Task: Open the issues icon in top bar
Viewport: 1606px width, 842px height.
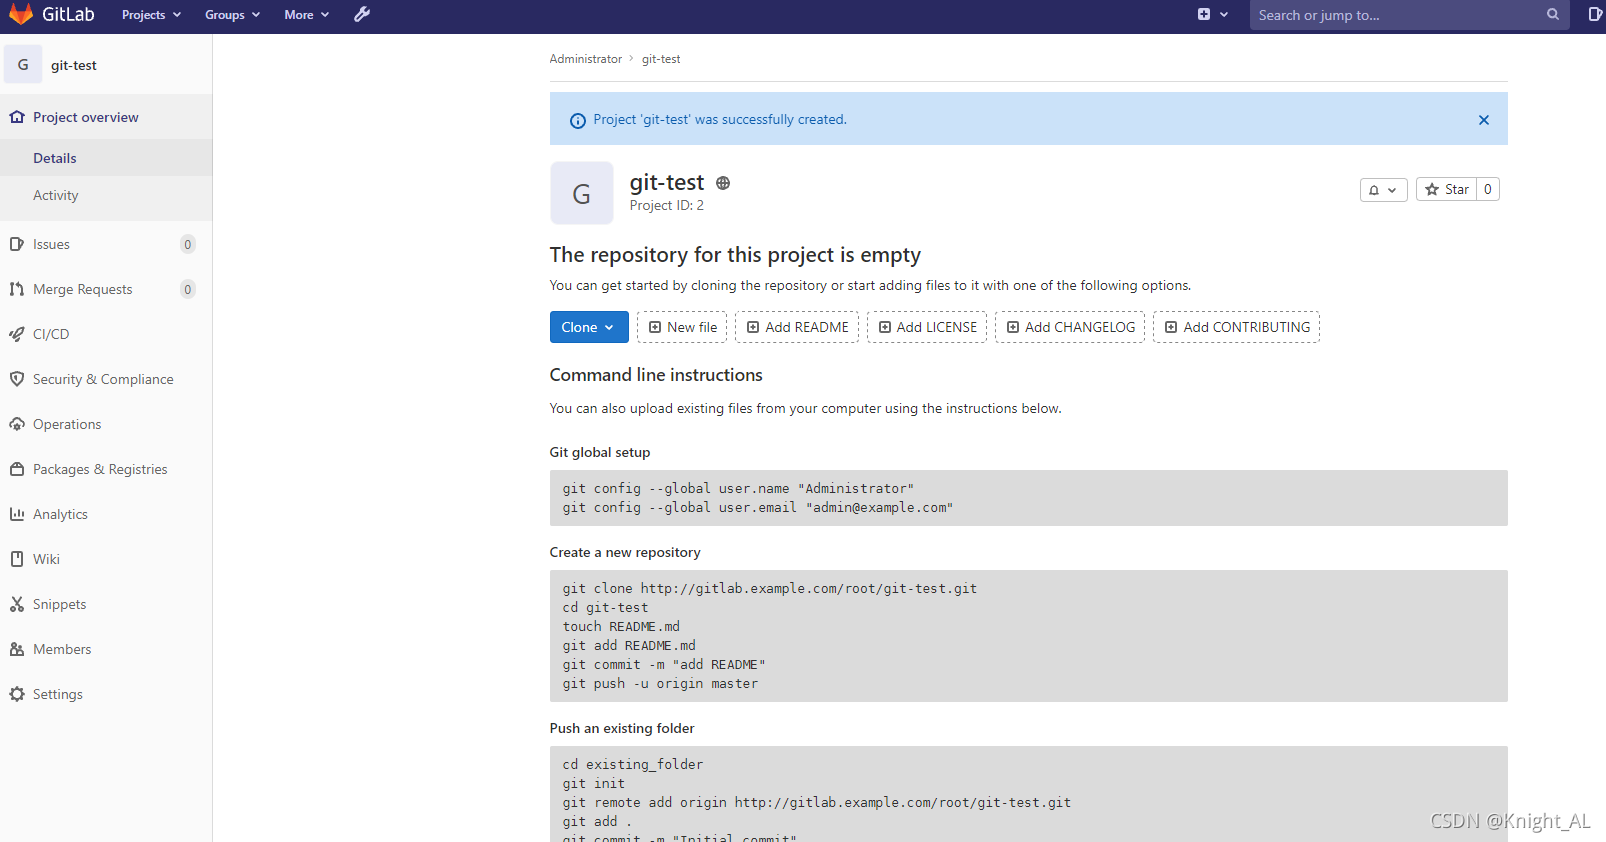Action: point(1594,14)
